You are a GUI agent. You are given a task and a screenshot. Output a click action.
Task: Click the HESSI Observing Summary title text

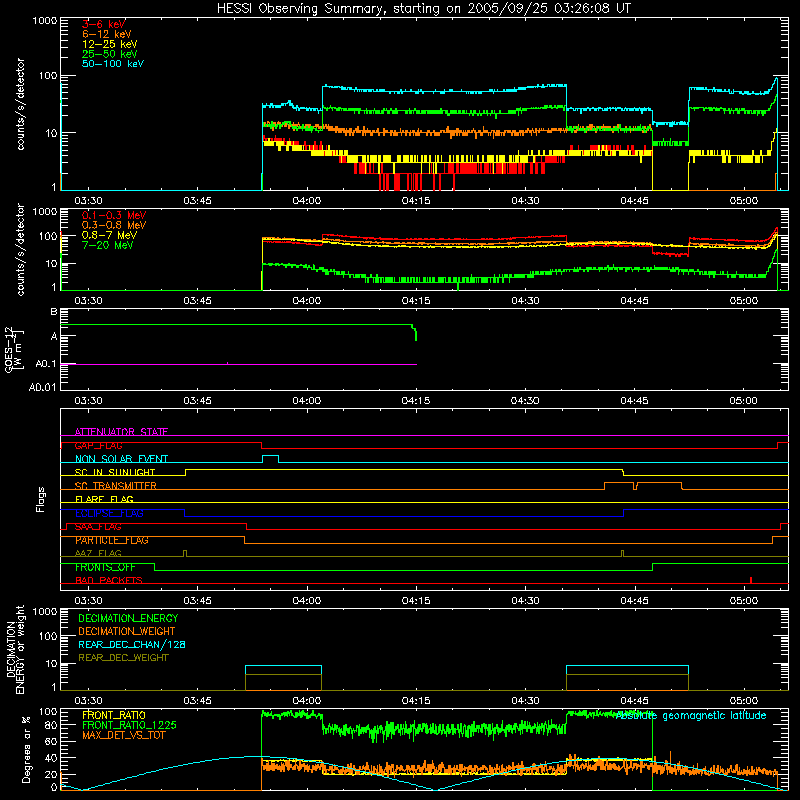coord(423,9)
